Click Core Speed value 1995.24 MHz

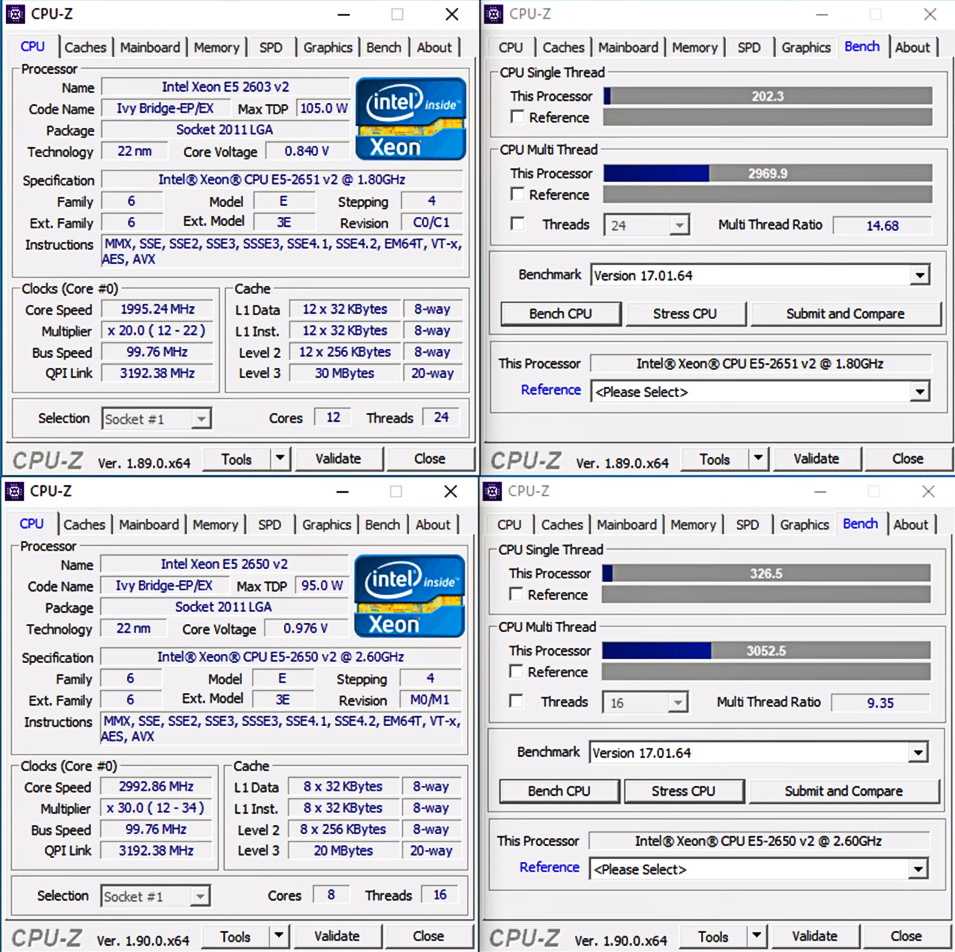pos(158,309)
